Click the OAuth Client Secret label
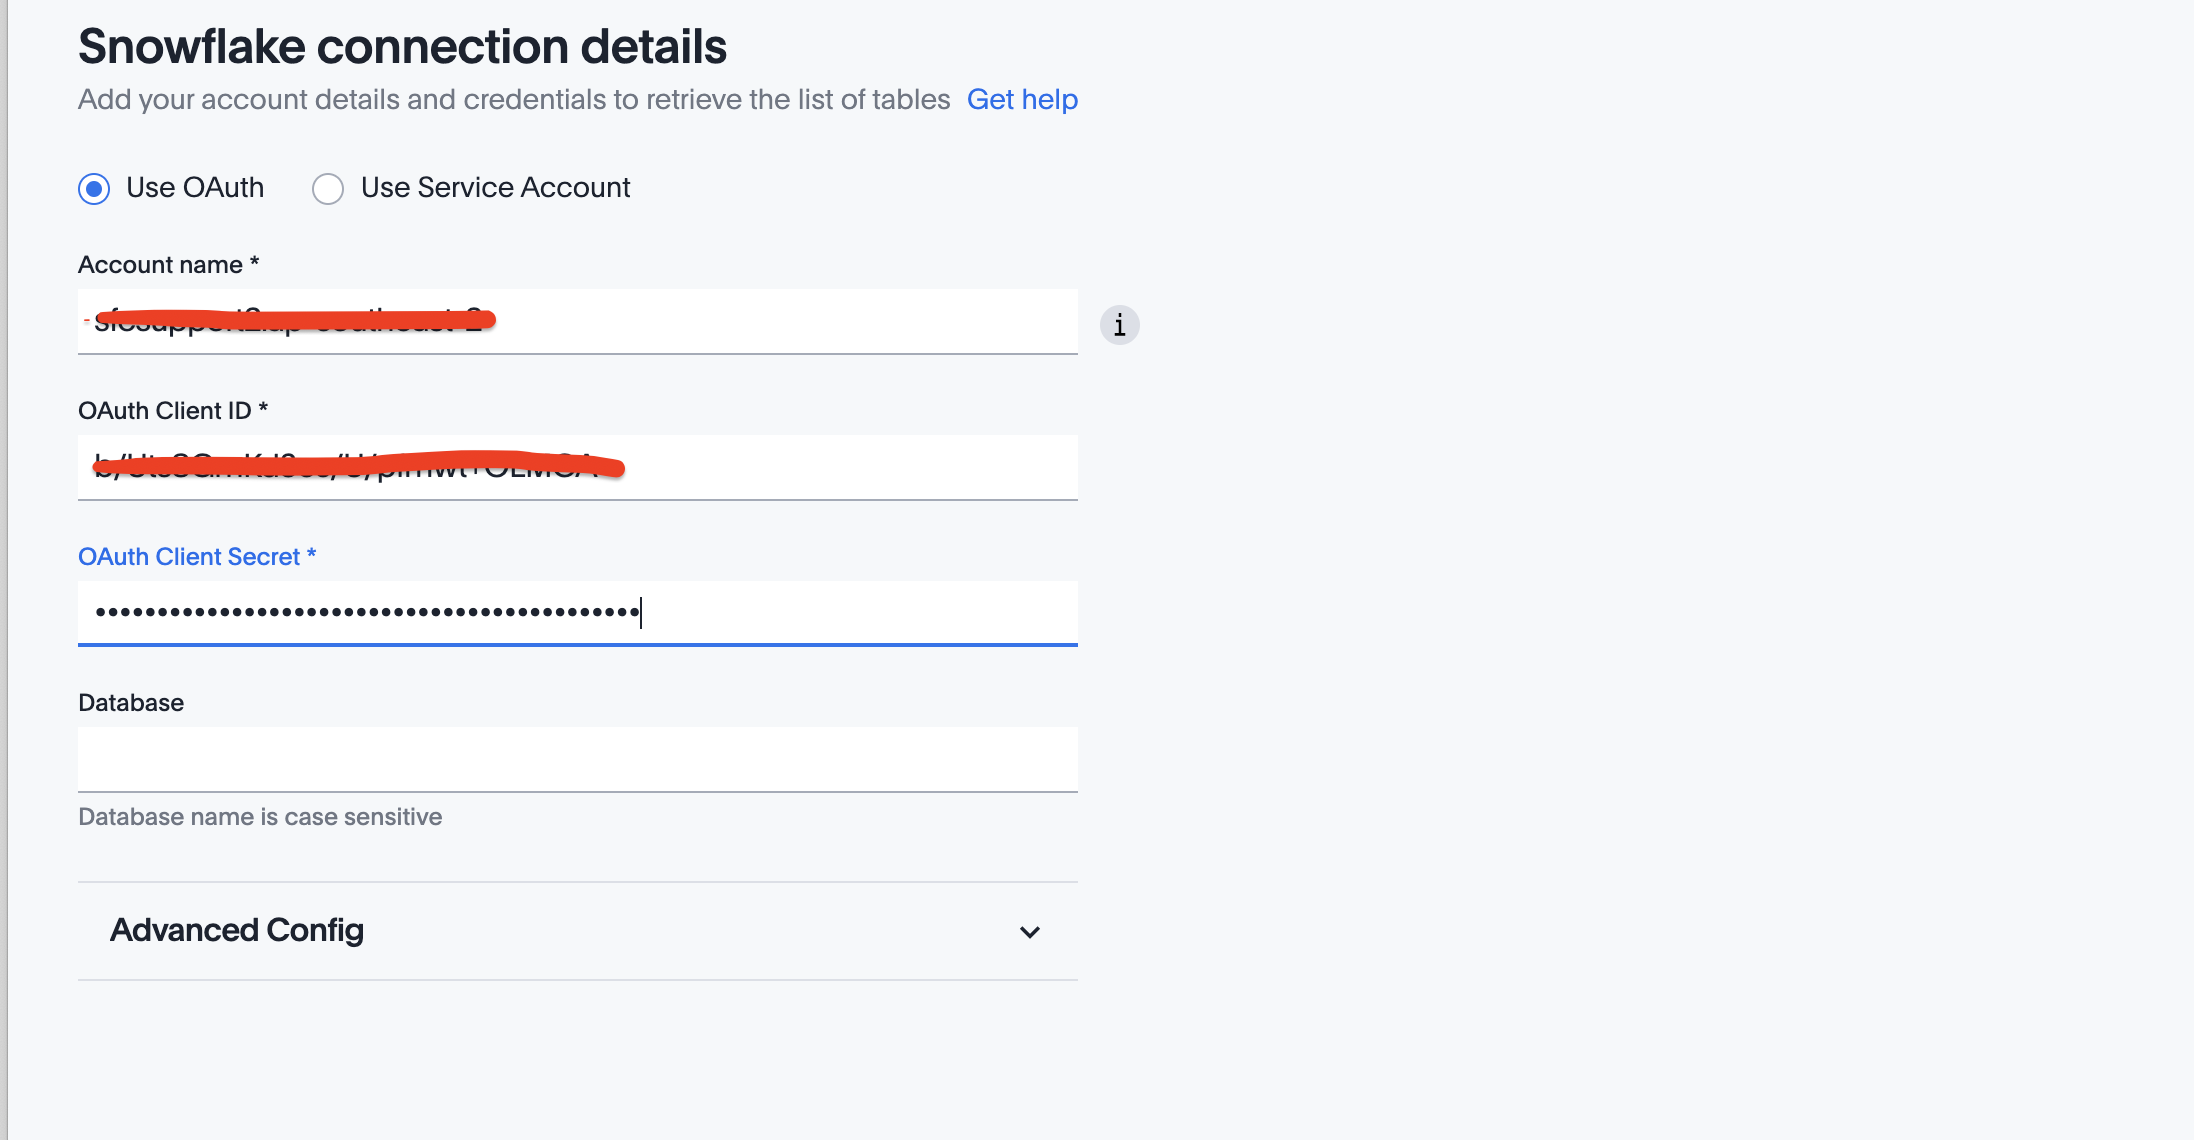2194x1140 pixels. click(x=197, y=556)
